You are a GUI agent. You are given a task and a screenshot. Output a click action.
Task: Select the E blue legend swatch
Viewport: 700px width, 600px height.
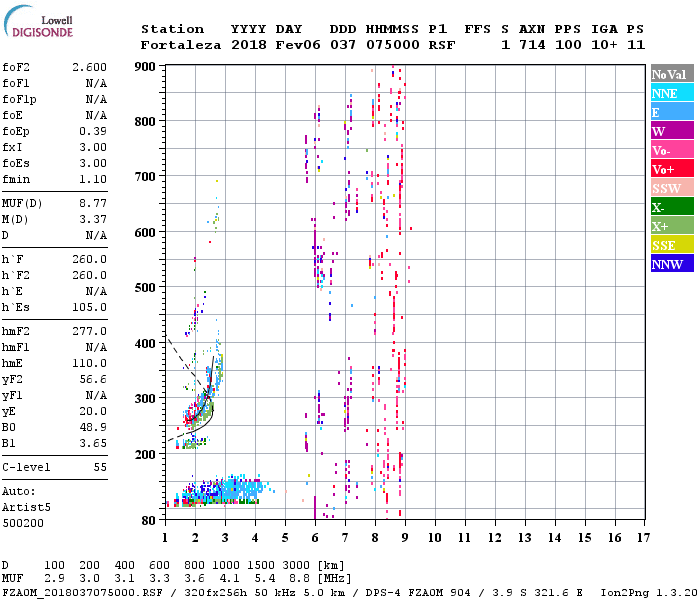[672, 112]
